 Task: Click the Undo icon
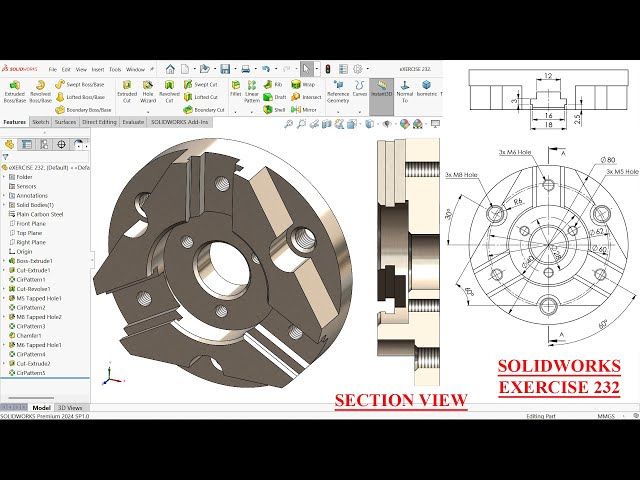(266, 69)
